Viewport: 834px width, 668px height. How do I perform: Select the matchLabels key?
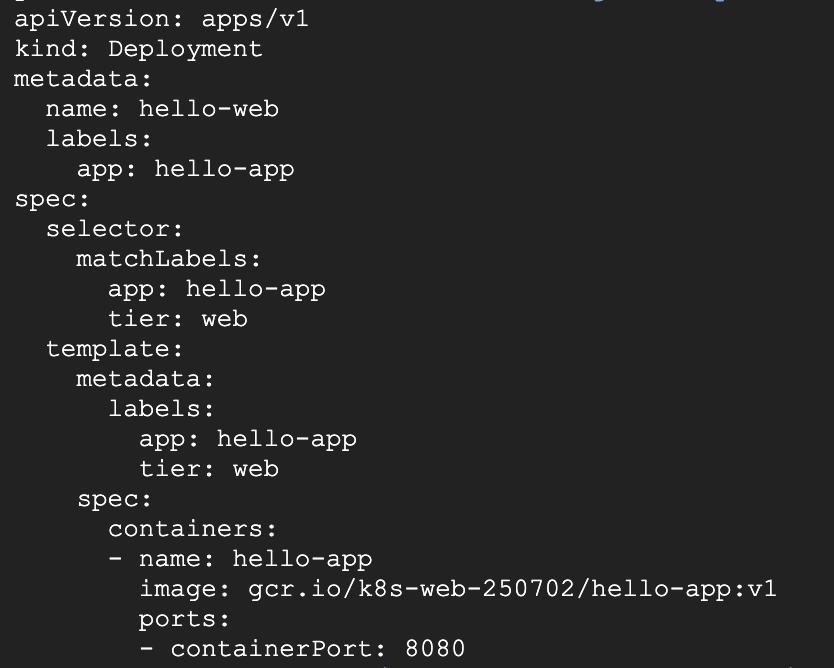pyautogui.click(x=168, y=259)
